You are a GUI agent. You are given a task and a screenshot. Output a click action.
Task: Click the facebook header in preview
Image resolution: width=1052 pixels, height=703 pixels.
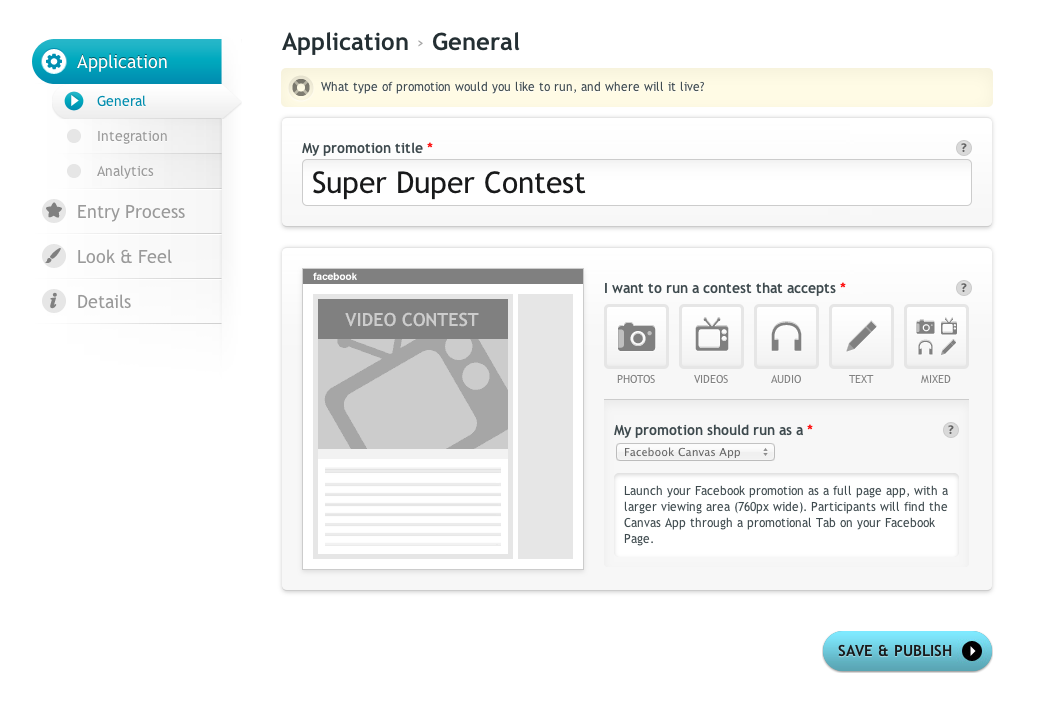pos(443,276)
